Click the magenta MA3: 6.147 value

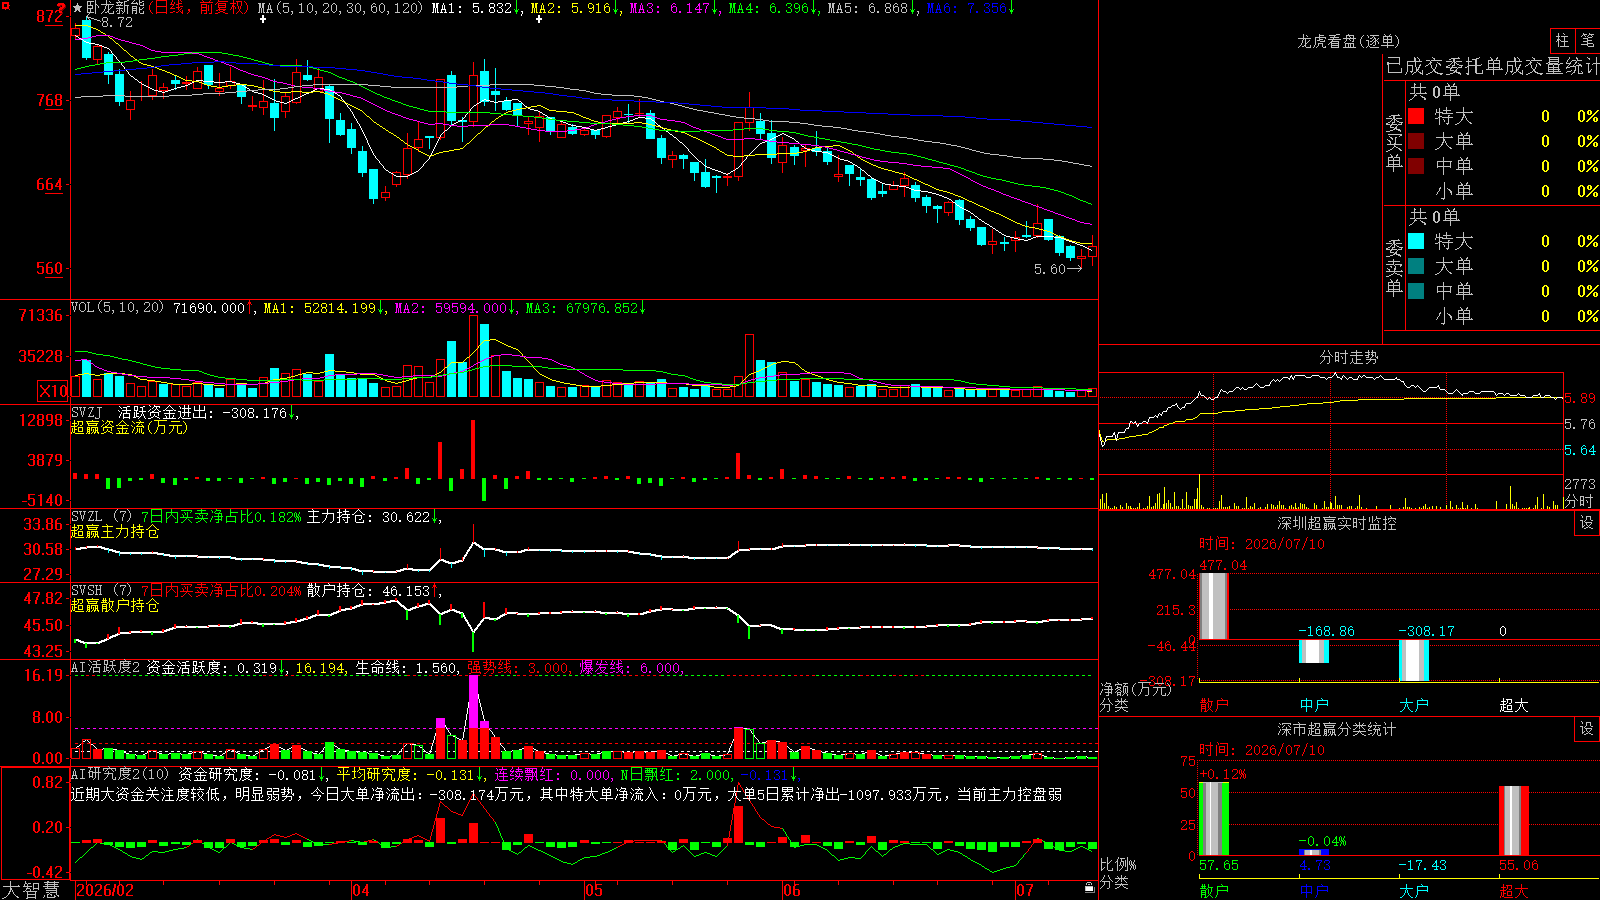674,8
